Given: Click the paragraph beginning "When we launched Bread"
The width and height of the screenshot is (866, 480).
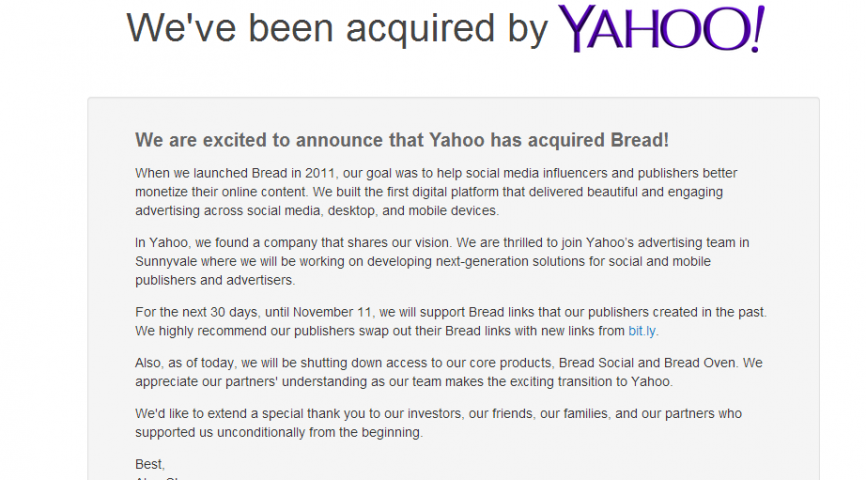Looking at the screenshot, I should click(436, 191).
